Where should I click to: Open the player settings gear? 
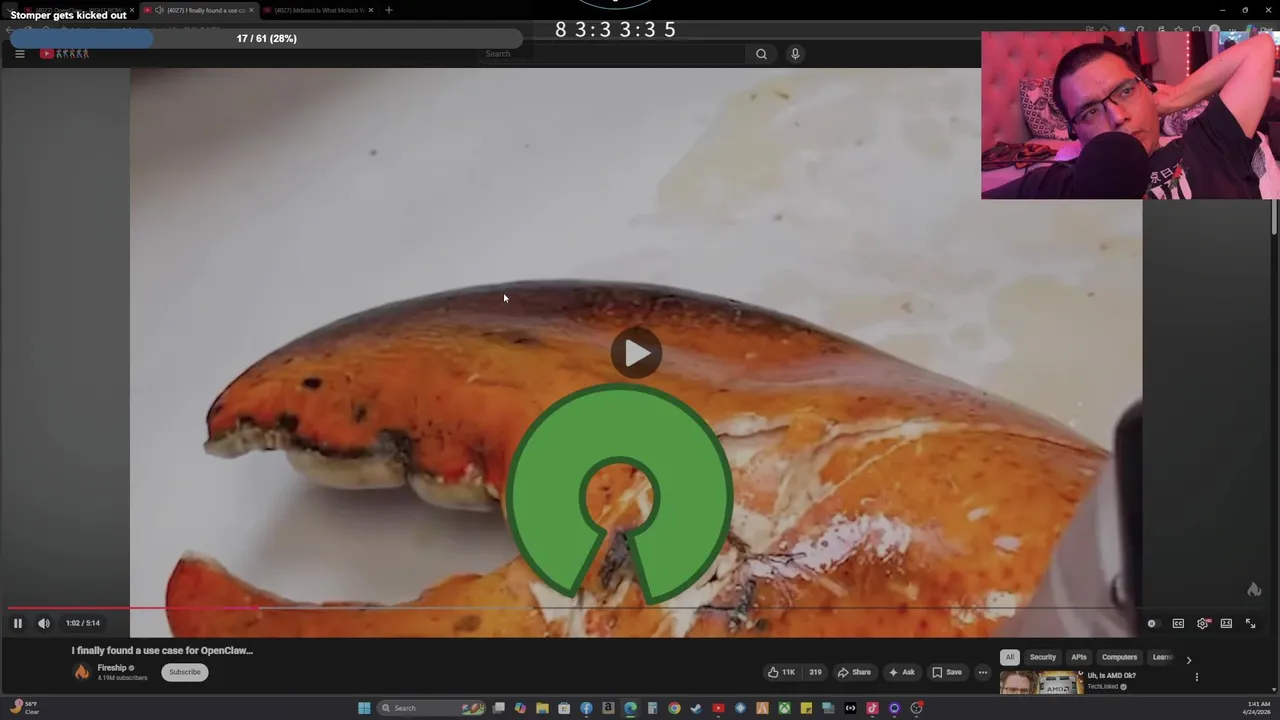point(1202,623)
